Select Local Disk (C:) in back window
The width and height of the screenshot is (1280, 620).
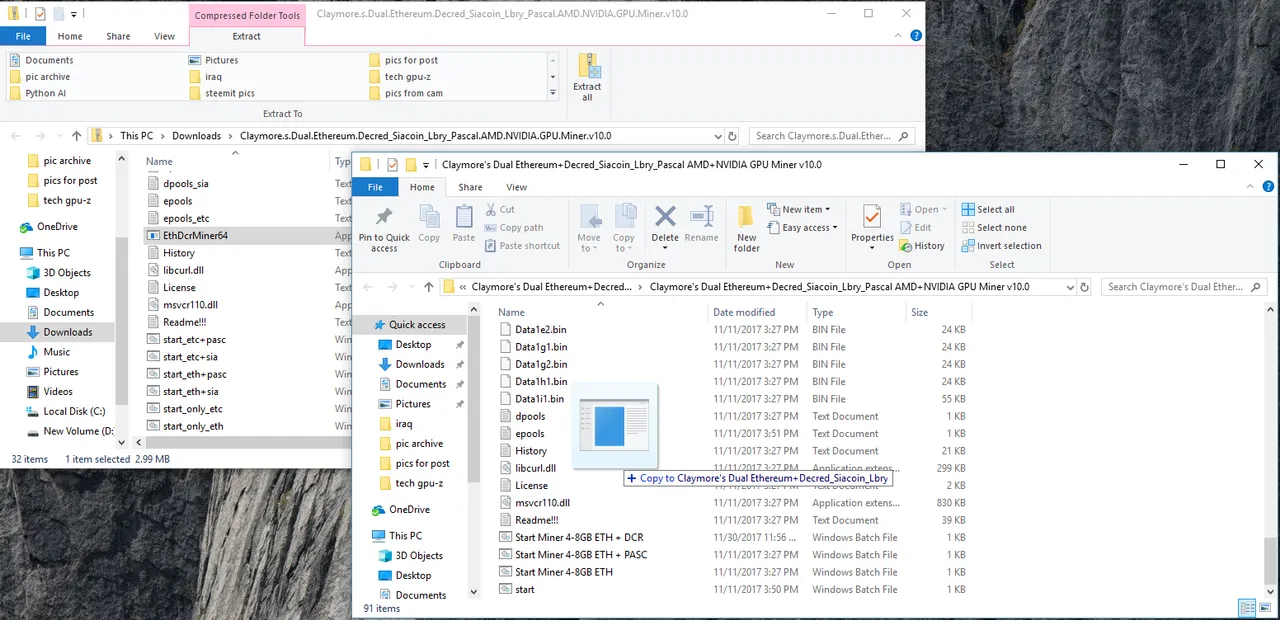point(74,411)
